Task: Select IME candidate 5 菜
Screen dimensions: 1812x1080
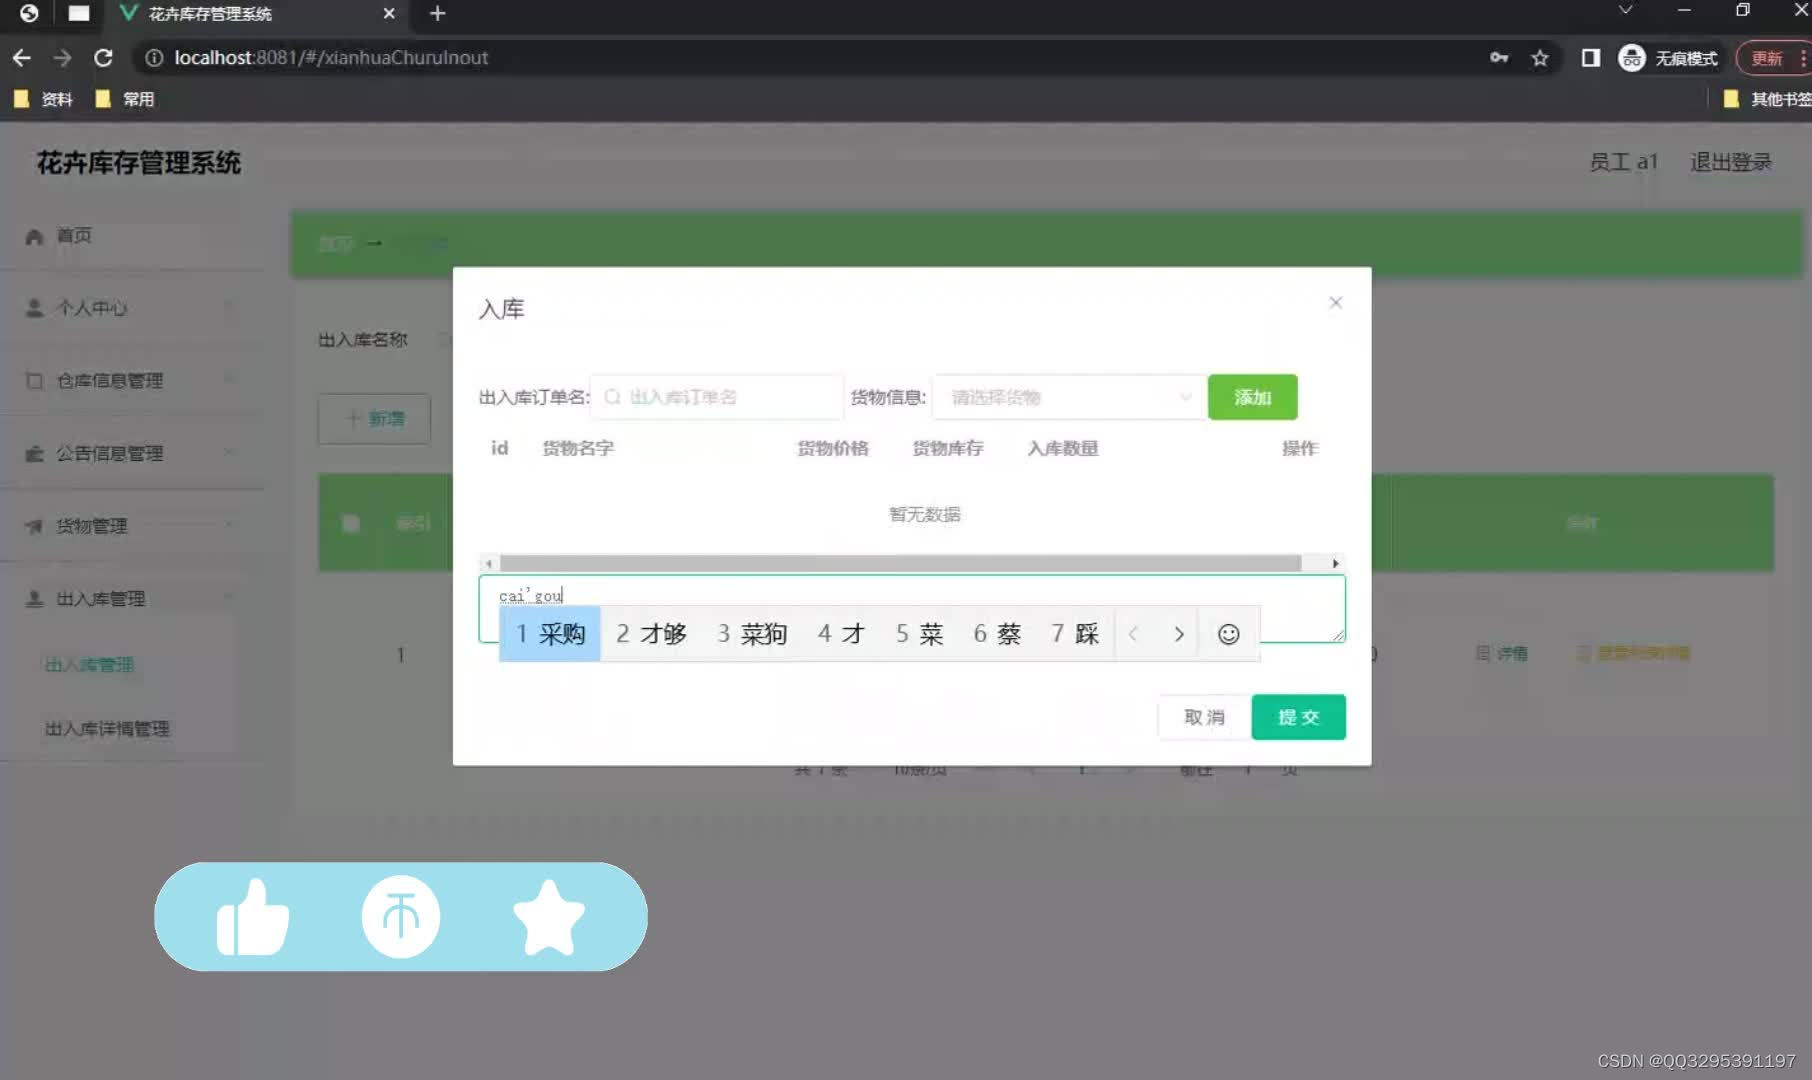Action: pyautogui.click(x=919, y=634)
